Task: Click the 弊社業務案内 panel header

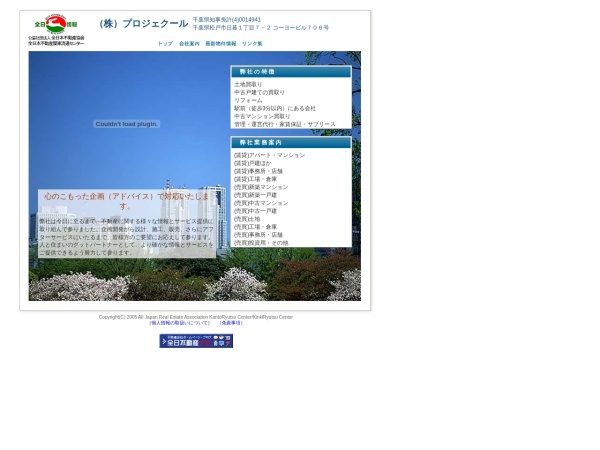Action: tap(291, 142)
